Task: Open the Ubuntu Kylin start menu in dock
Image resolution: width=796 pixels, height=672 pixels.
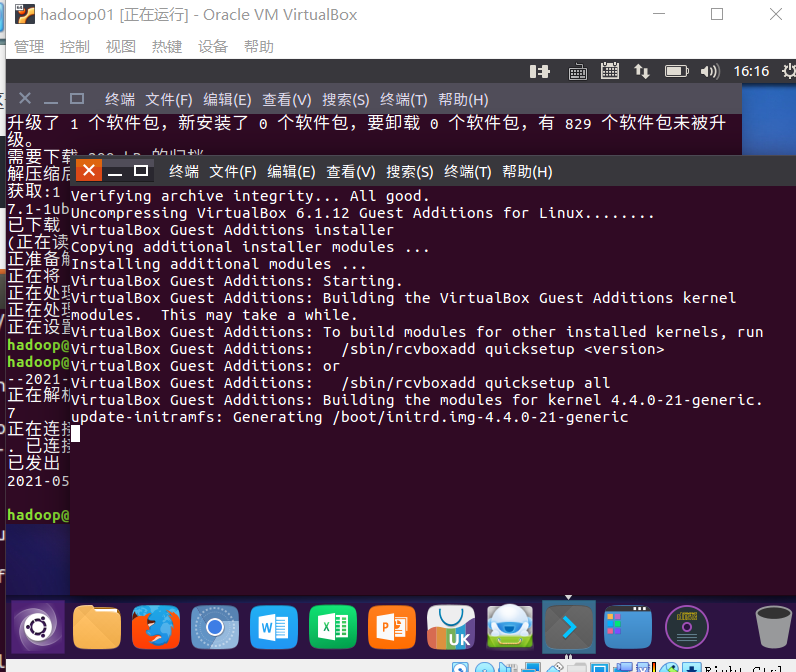Action: coord(38,627)
